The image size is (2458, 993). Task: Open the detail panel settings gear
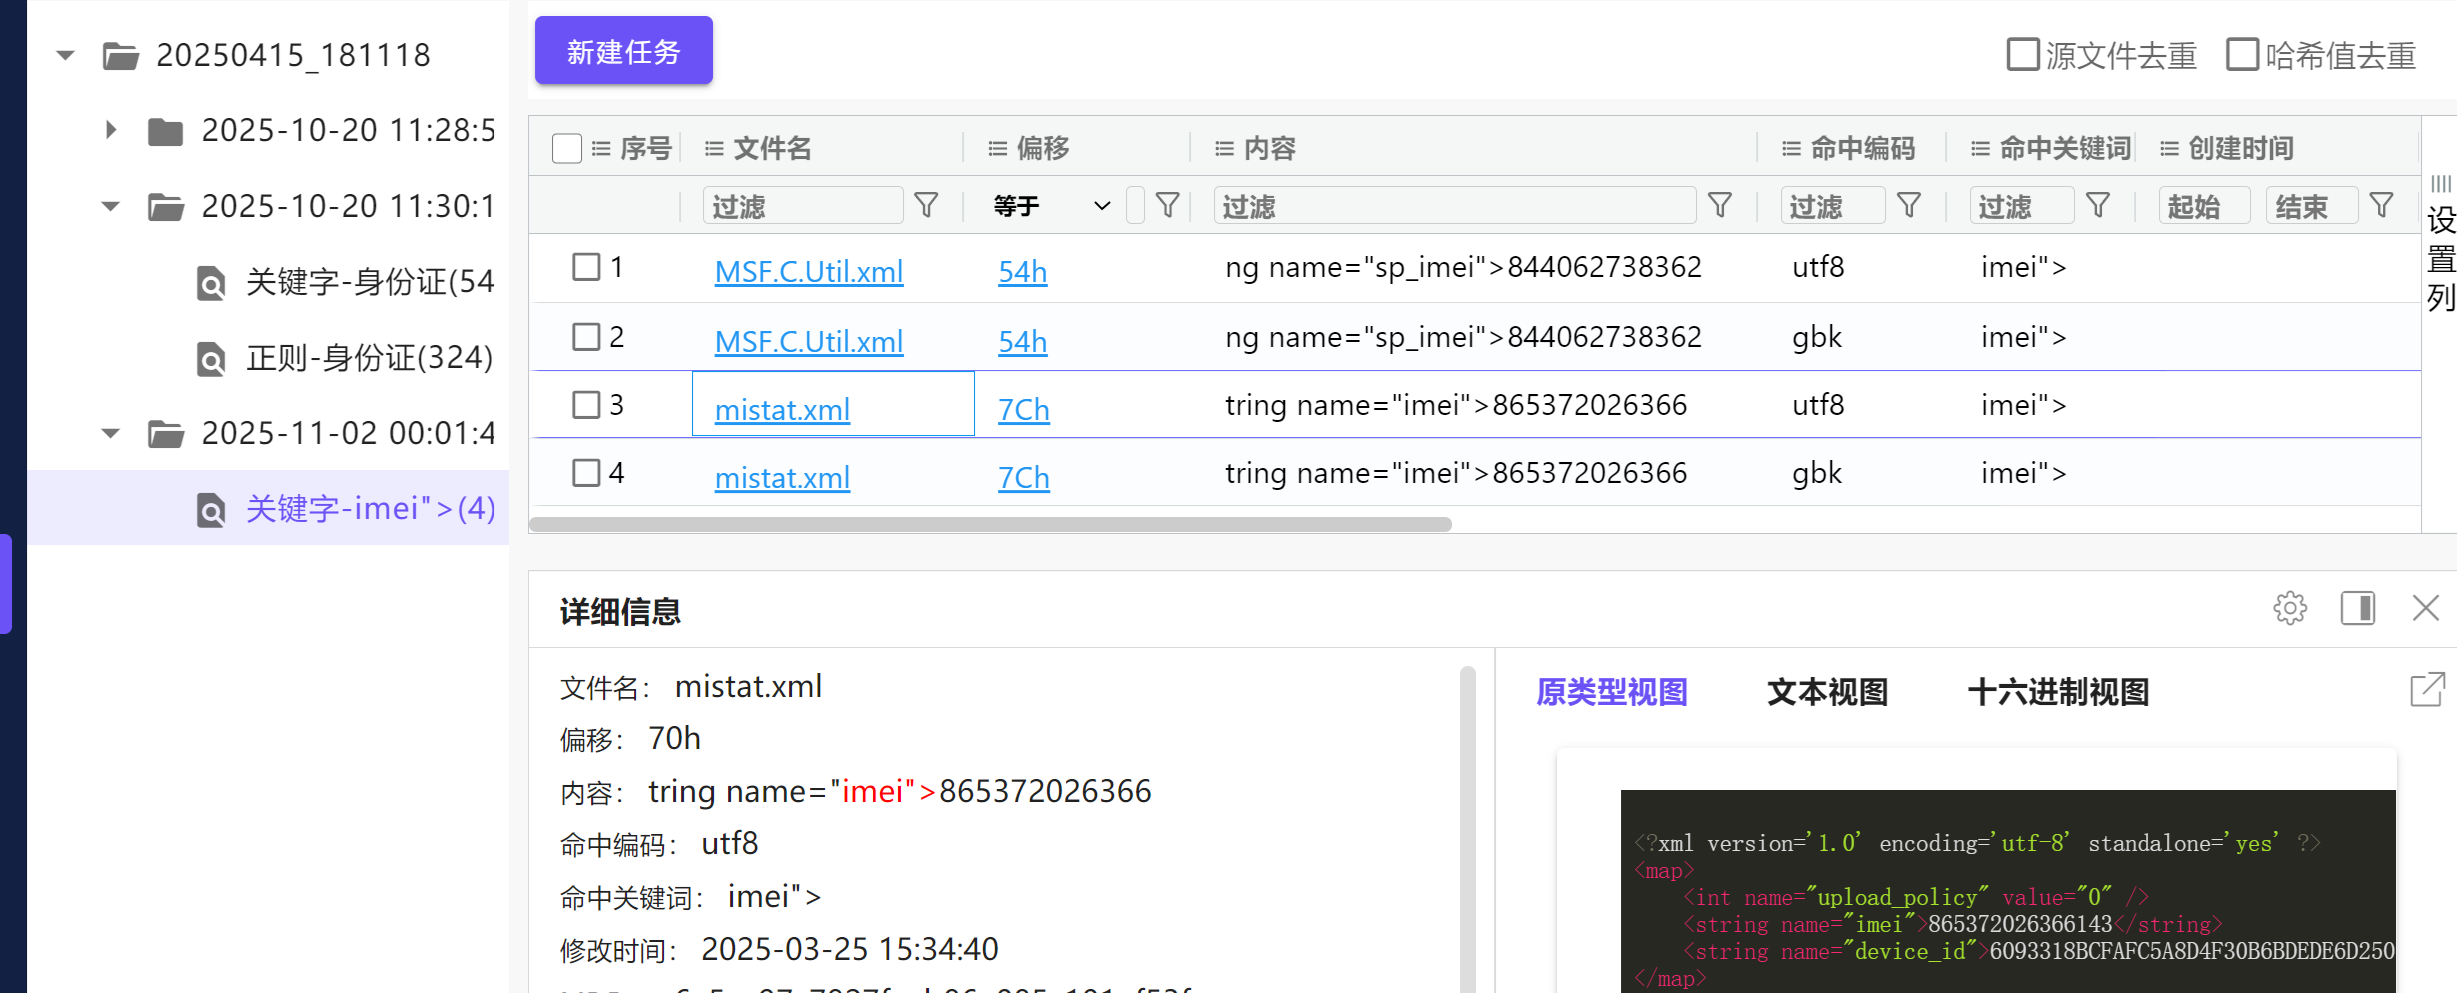coord(2289,608)
